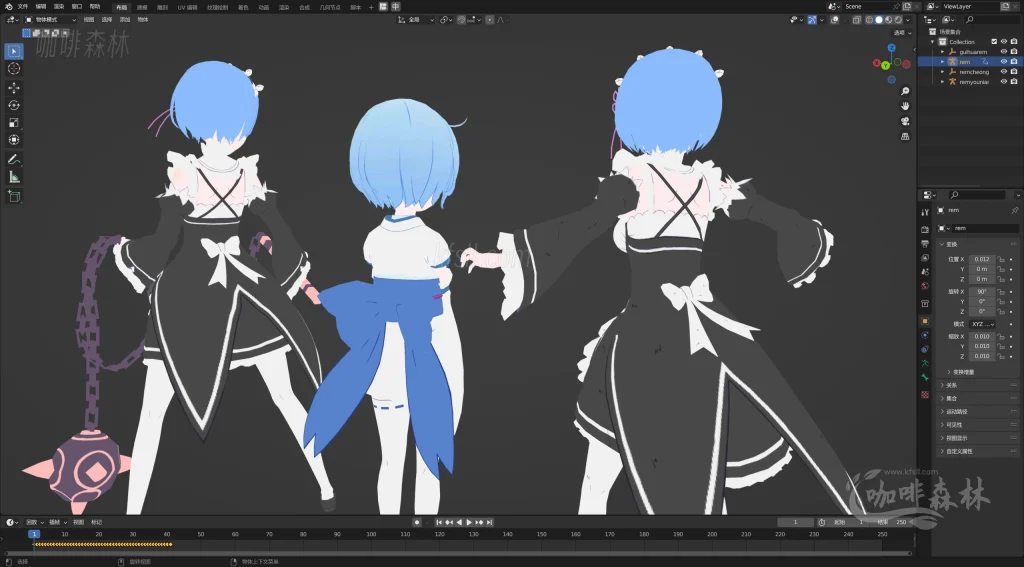
Task: Open the Object Data armature tab
Action: 925,363
